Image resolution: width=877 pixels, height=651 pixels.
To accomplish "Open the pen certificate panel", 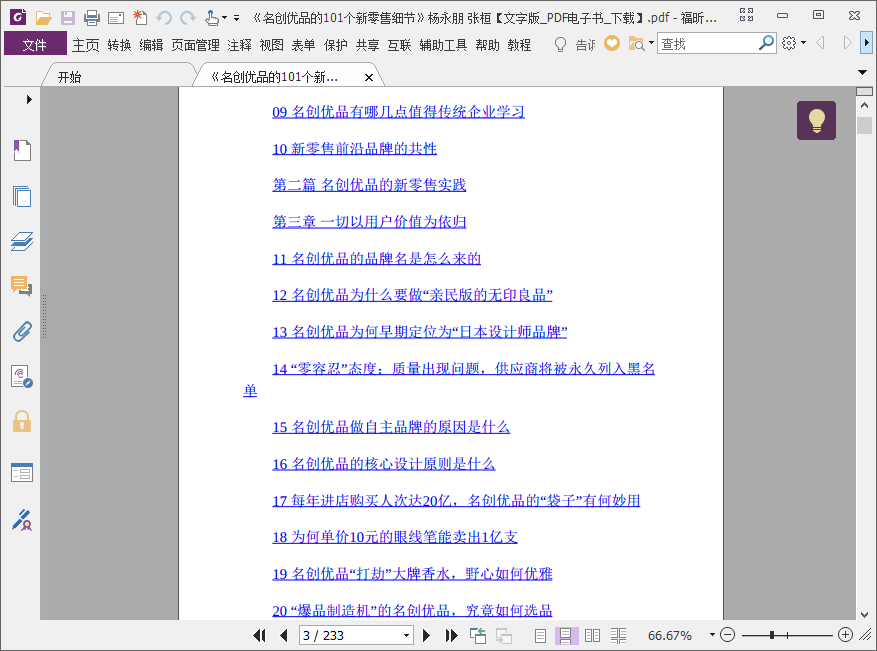I will click(x=22, y=520).
